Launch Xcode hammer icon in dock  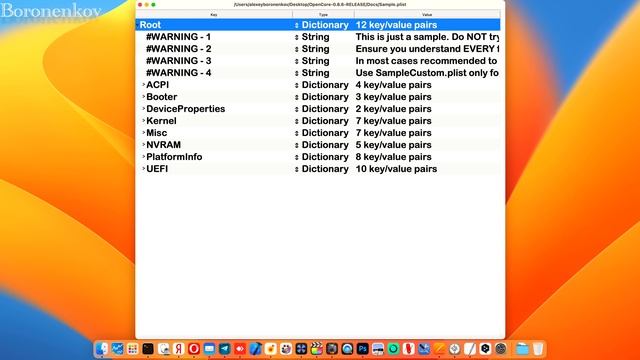(x=255, y=349)
